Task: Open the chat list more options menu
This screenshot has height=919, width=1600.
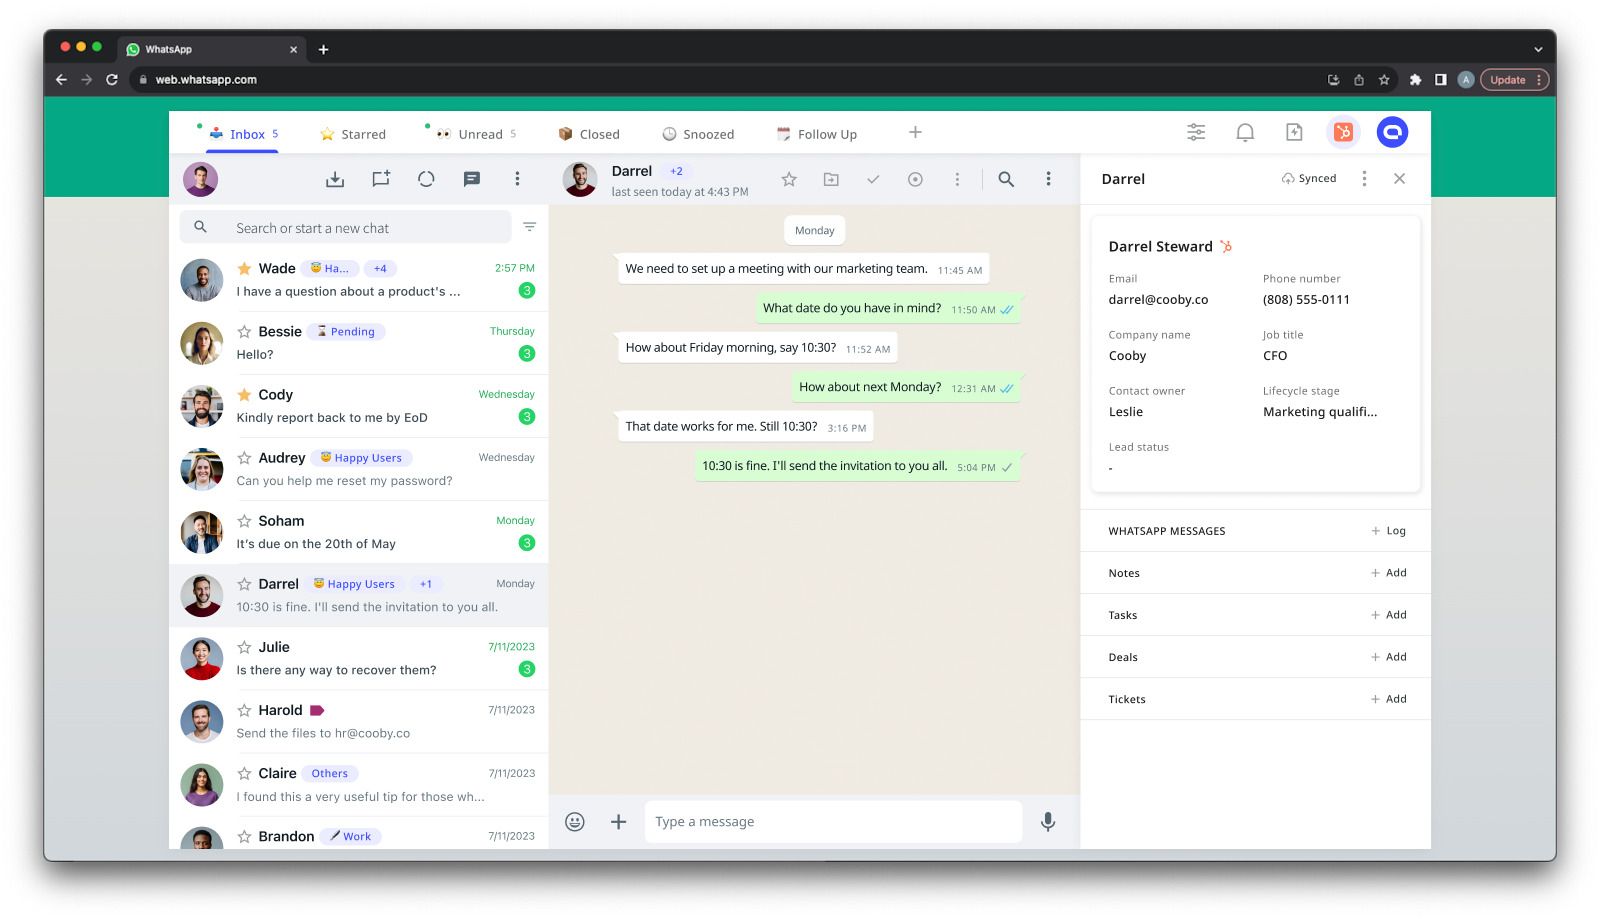Action: (x=517, y=179)
